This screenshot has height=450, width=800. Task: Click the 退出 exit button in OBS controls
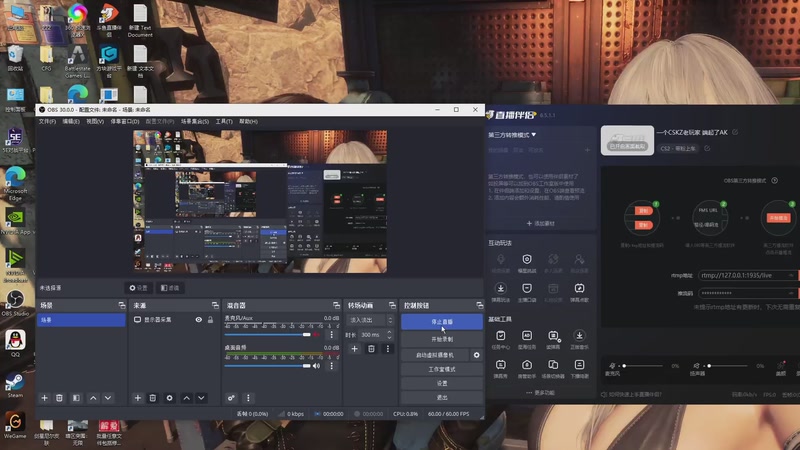442,397
